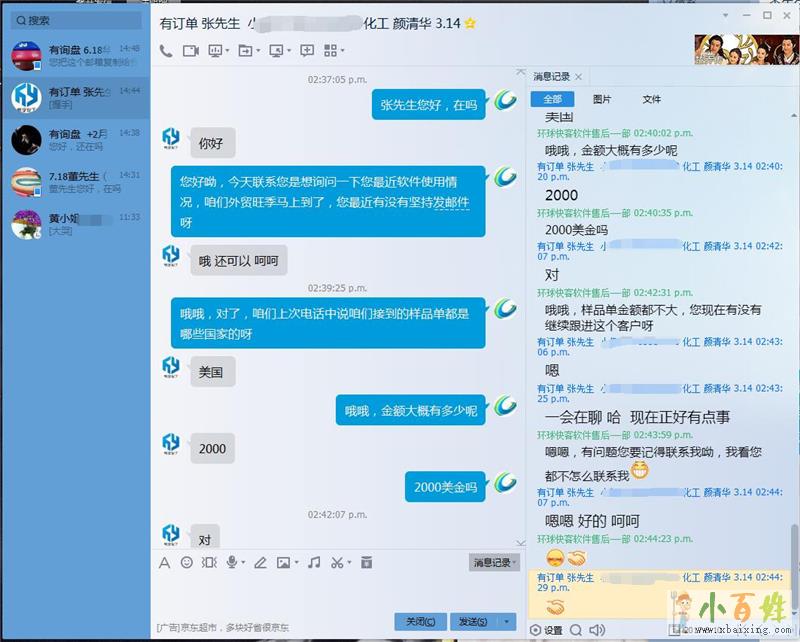Favorite the contact with the star icon
Image resolution: width=800 pixels, height=642 pixels.
[x=471, y=23]
